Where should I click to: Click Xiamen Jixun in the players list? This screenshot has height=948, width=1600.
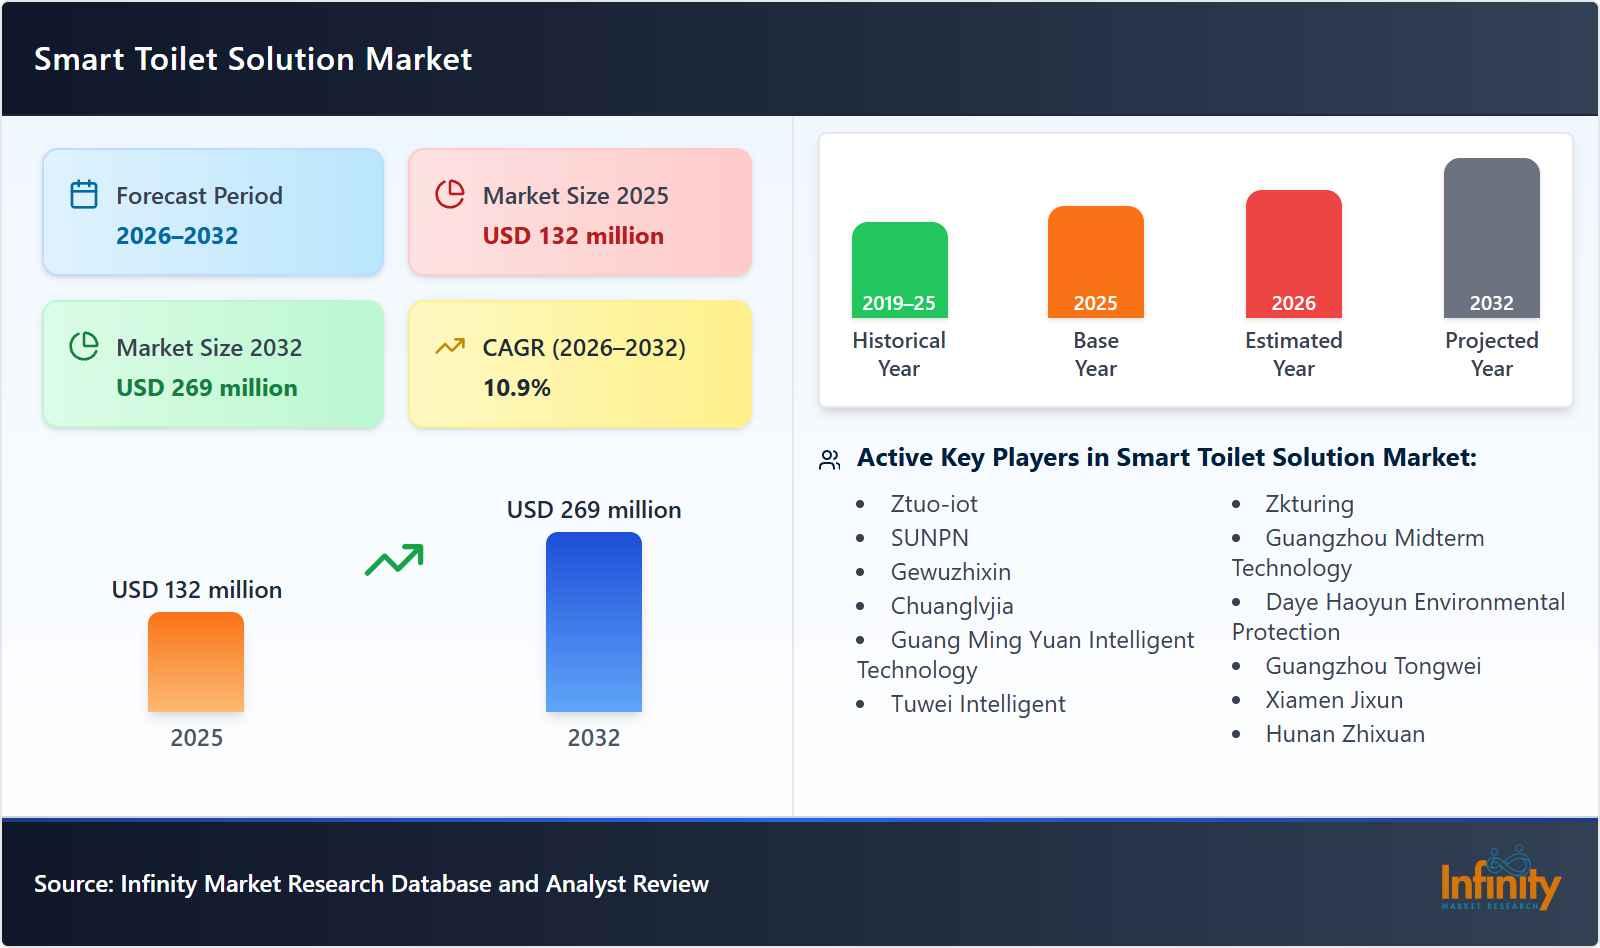[1334, 700]
